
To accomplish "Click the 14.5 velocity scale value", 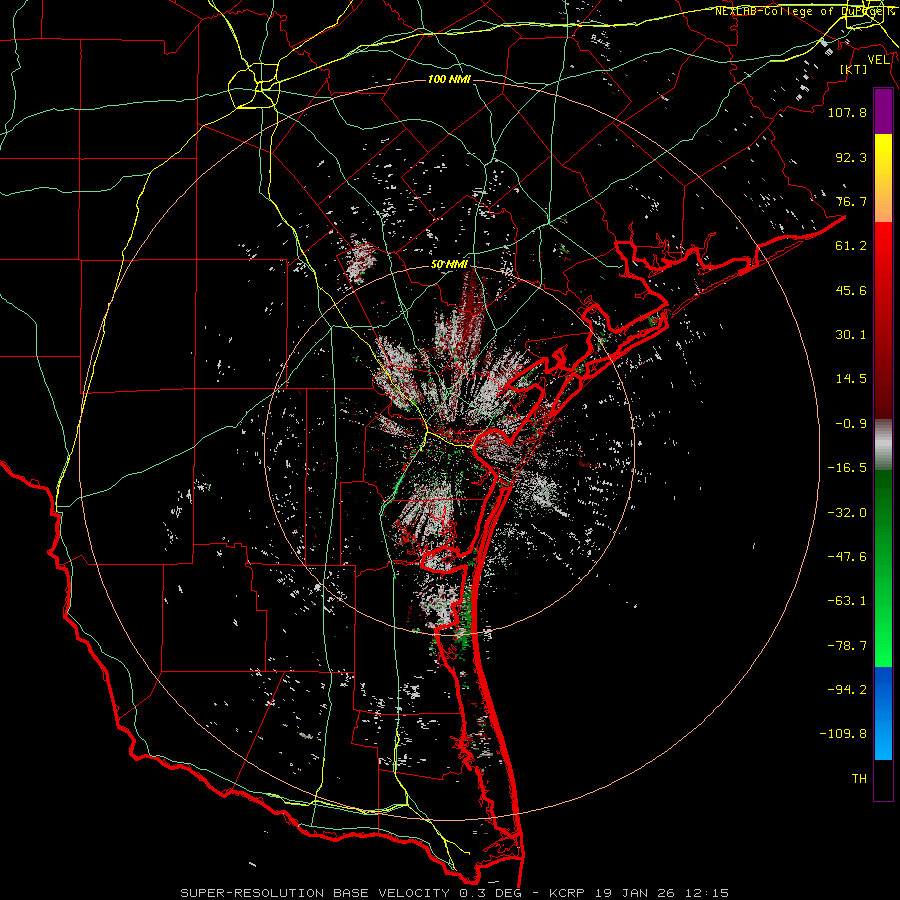I will coord(851,379).
